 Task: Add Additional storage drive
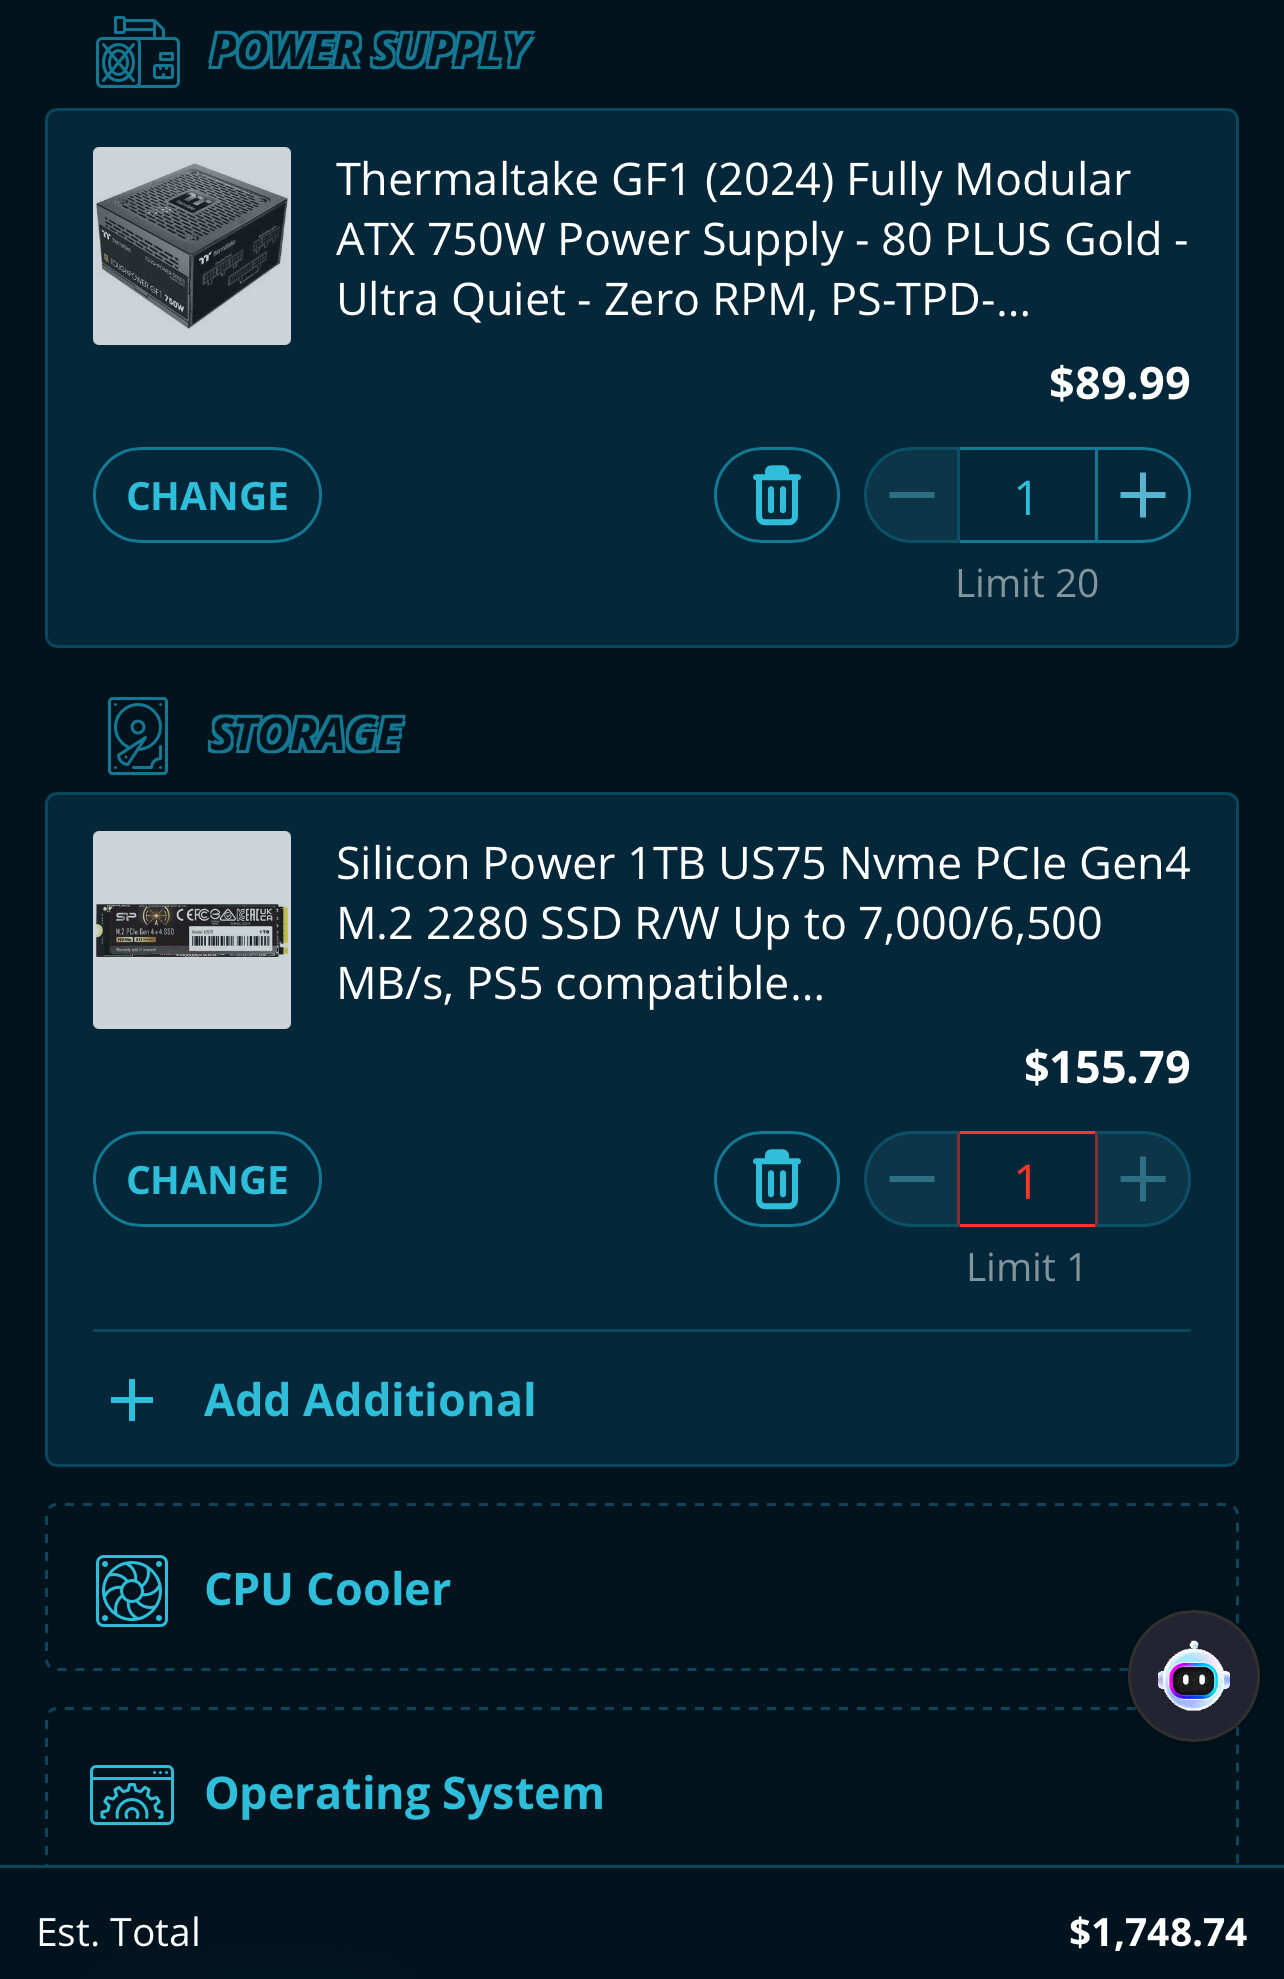369,1400
